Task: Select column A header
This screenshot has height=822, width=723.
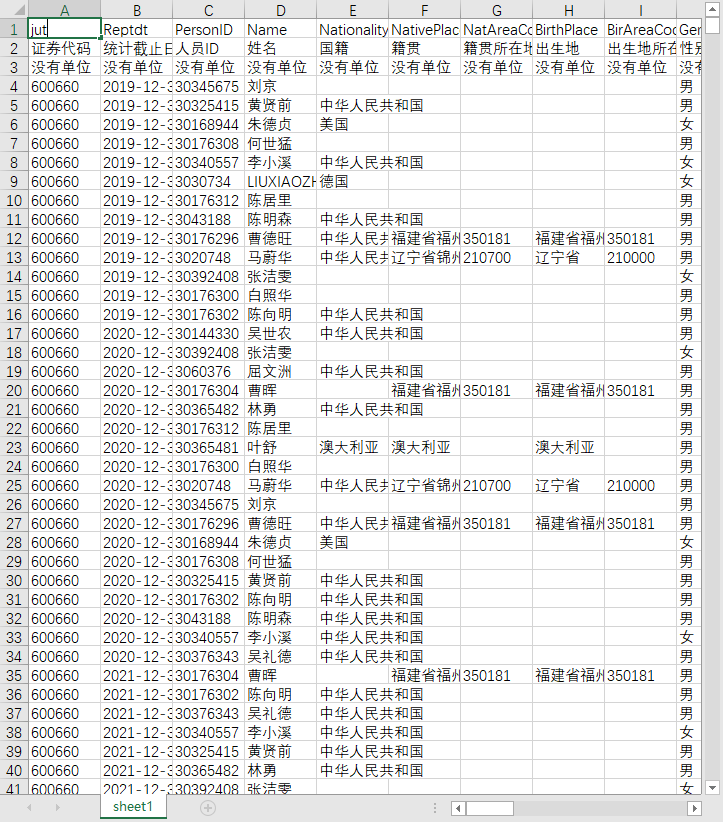Action: coord(64,10)
